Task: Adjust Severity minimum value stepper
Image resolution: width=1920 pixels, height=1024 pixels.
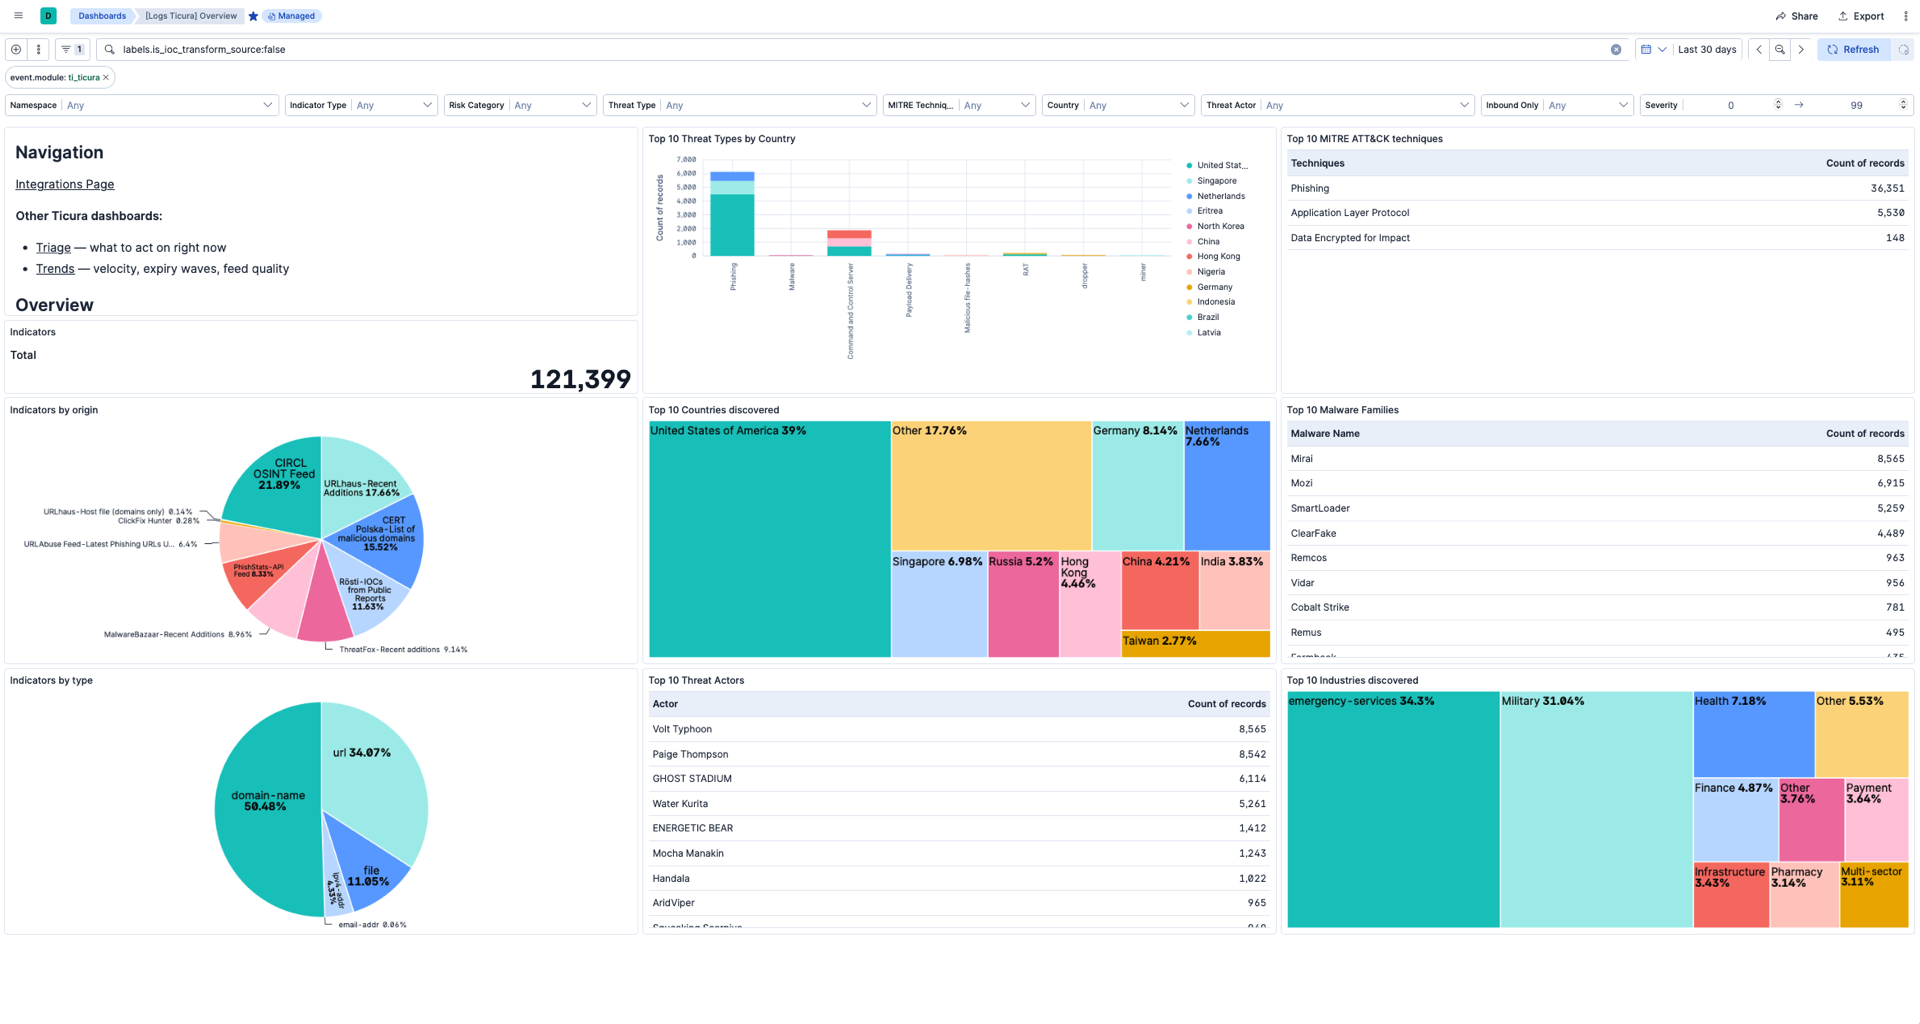Action: (x=1778, y=105)
